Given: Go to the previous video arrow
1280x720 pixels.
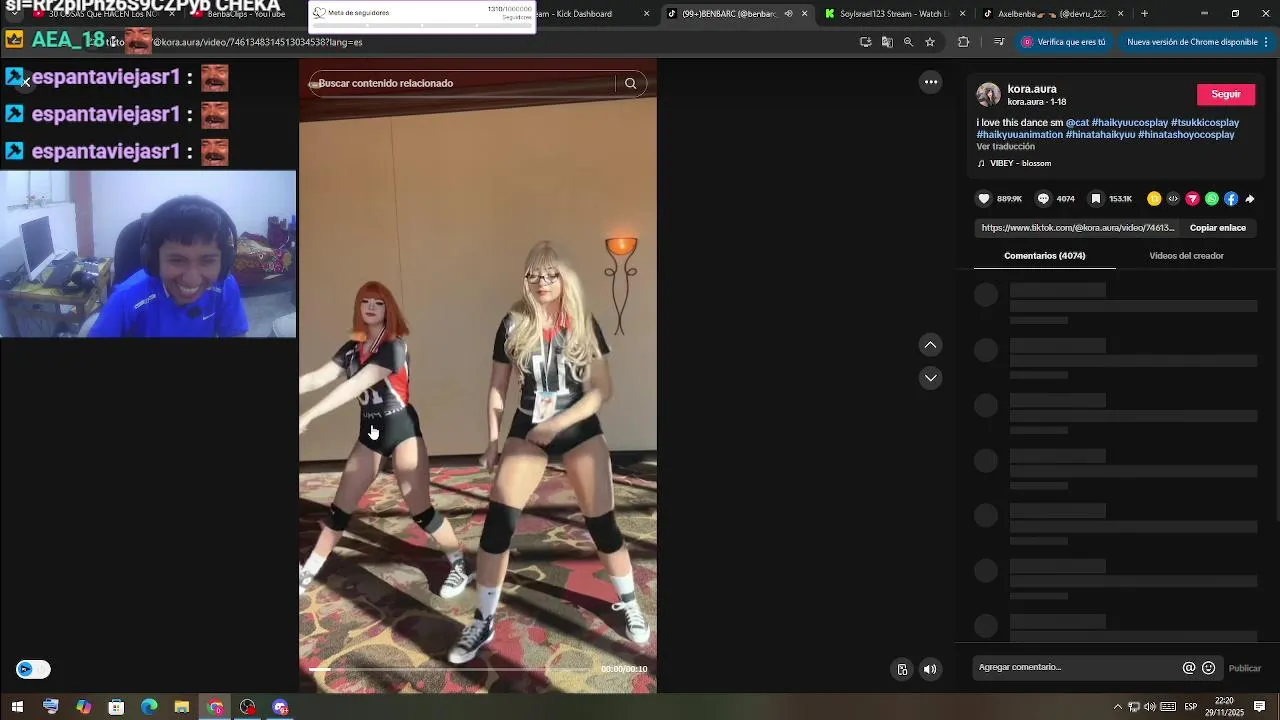Looking at the screenshot, I should [930, 345].
